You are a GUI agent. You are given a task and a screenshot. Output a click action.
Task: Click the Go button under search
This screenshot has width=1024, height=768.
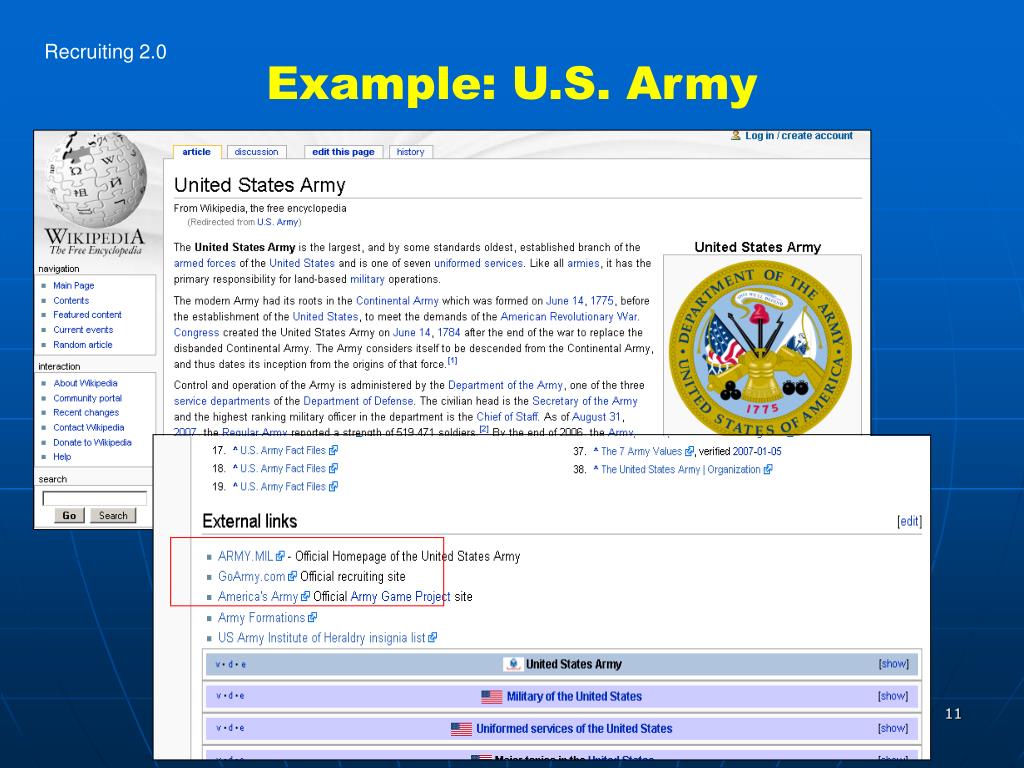coord(69,515)
